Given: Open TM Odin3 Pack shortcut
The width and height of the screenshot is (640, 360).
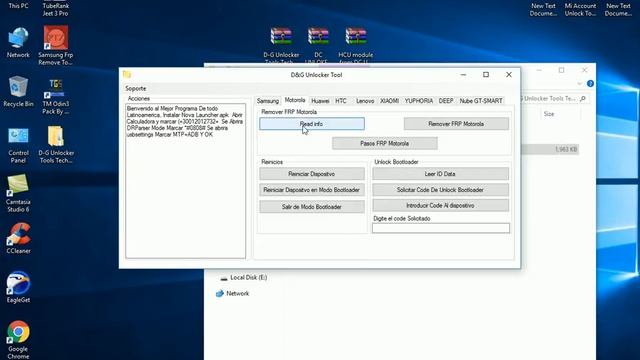Looking at the screenshot, I should [56, 96].
